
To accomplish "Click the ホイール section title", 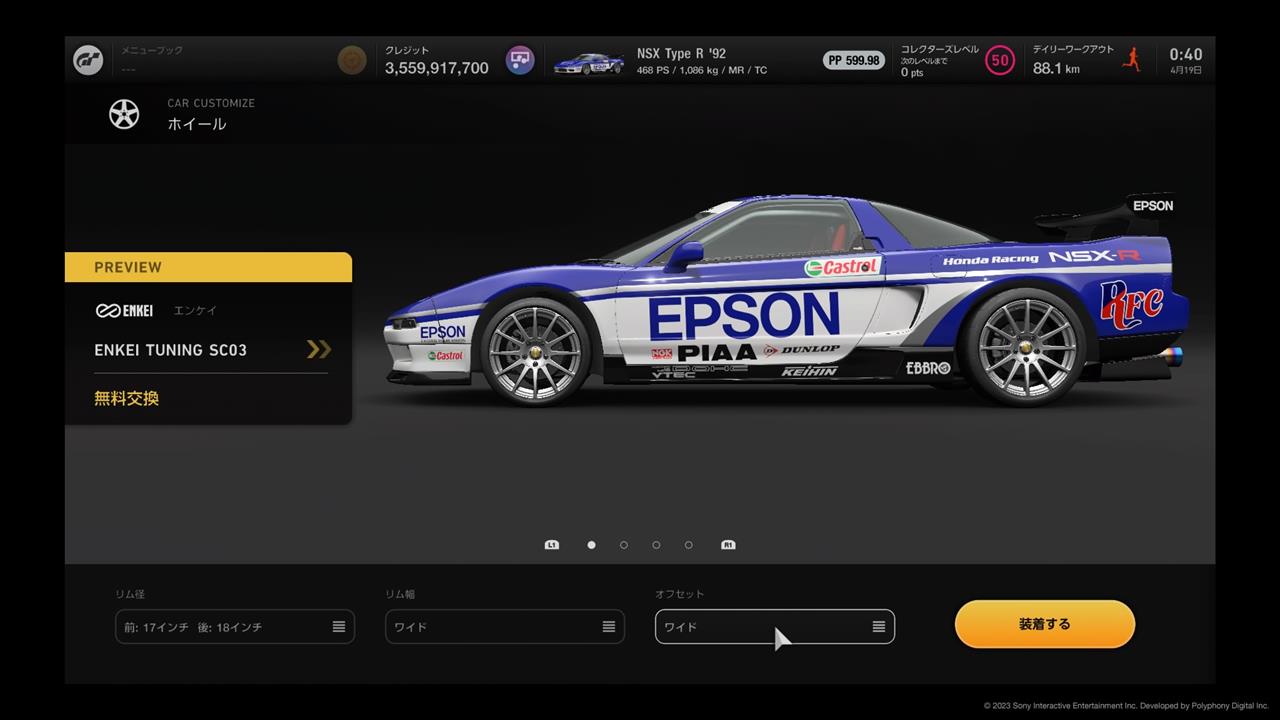I will [197, 124].
